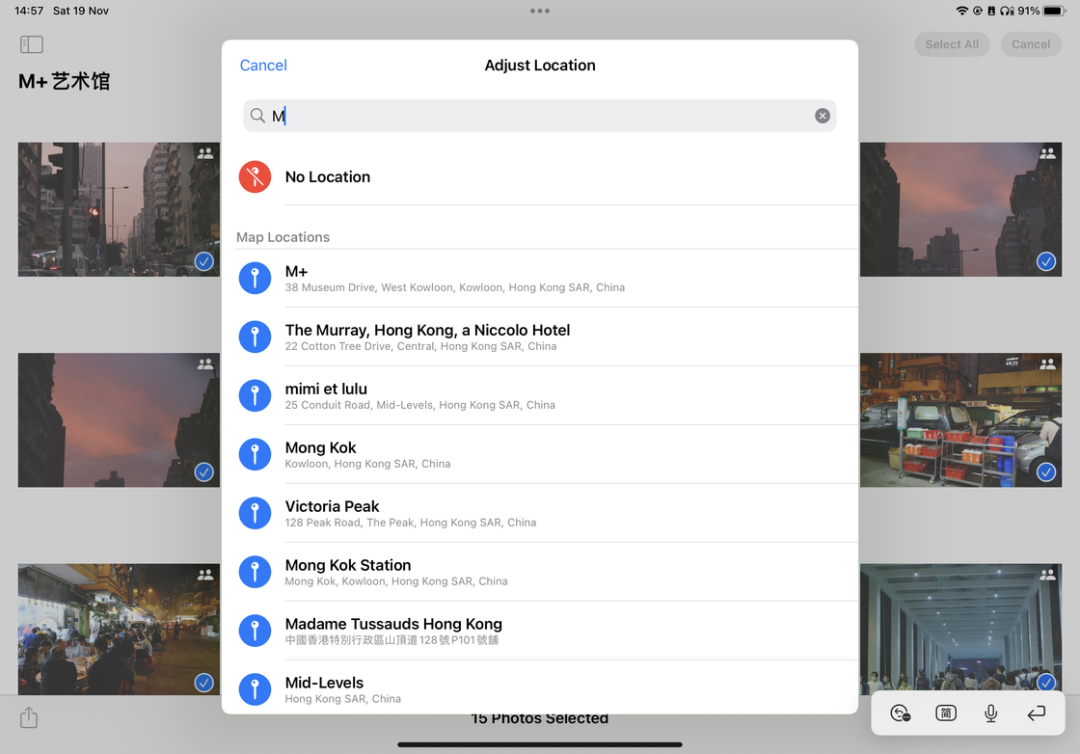Click the pin icon beside Mid-Levels
The width and height of the screenshot is (1080, 754).
pos(255,689)
